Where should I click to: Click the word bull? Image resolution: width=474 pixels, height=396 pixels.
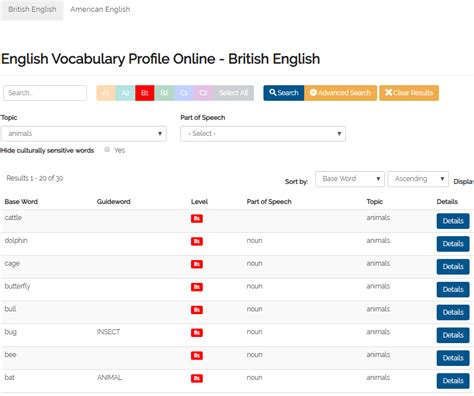[10, 309]
